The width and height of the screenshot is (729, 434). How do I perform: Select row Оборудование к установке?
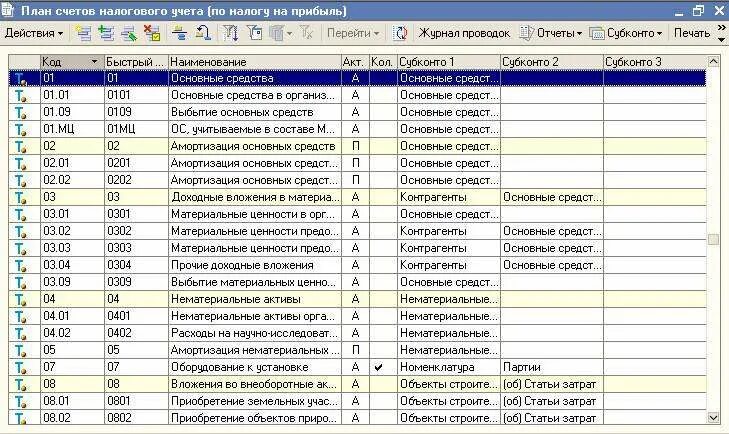pyautogui.click(x=357, y=367)
